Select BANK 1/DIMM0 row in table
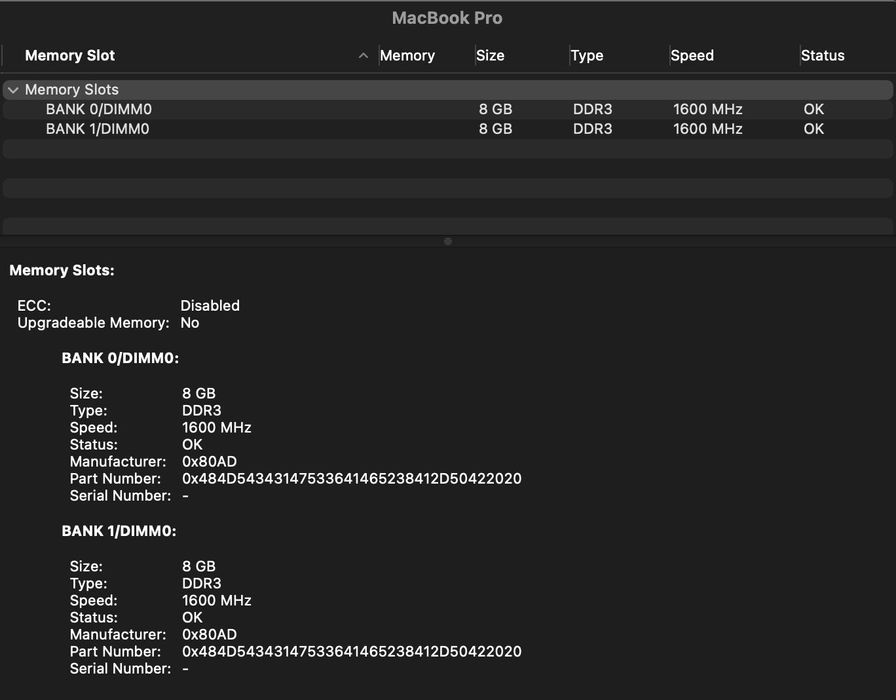The image size is (896, 700). coord(447,129)
